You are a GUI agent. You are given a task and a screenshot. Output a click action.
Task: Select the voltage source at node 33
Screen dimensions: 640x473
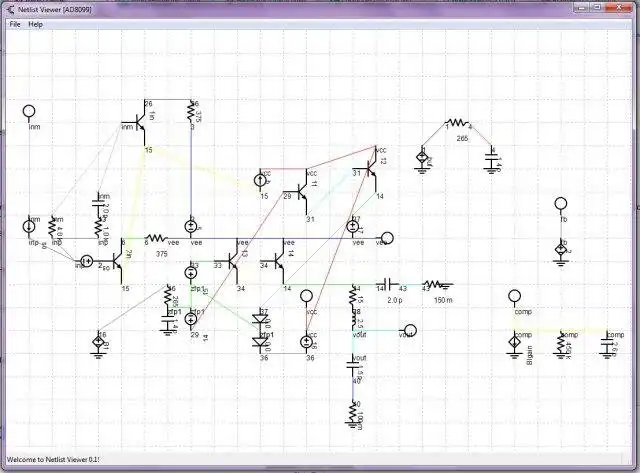point(191,272)
